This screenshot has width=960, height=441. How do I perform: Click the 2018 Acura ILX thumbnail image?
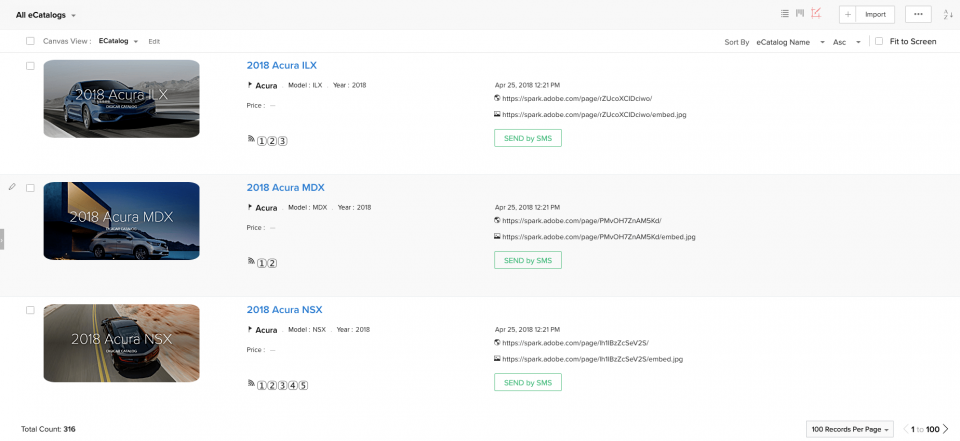point(121,98)
